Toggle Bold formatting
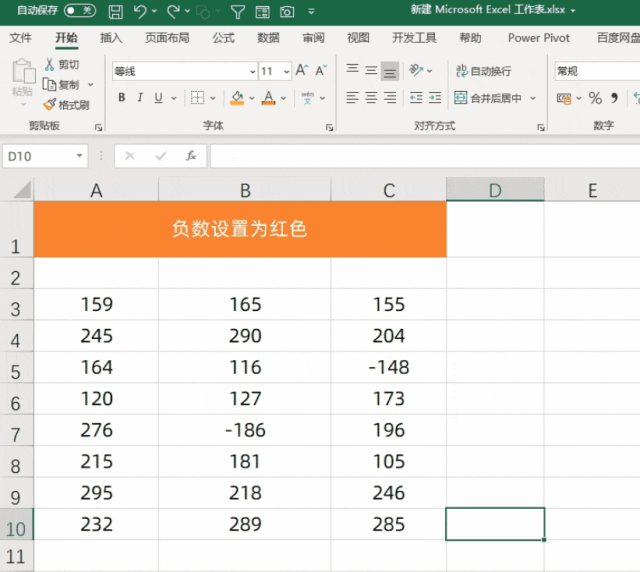Image resolution: width=640 pixels, height=572 pixels. tap(122, 98)
